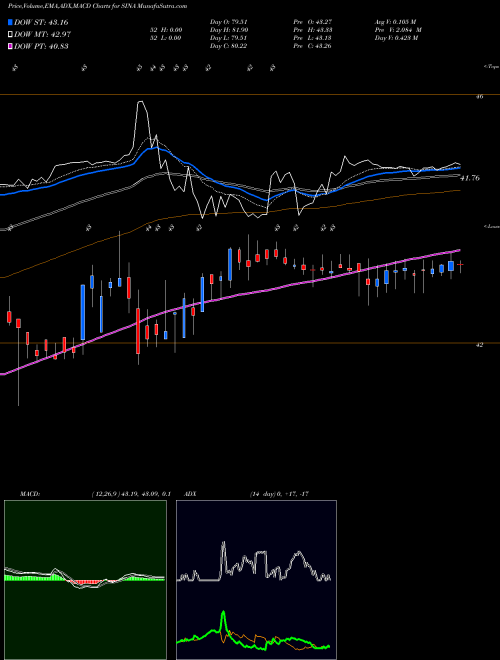Click the 'Day C: 80.22' value
The width and height of the screenshot is (500, 660).
(x=228, y=46)
